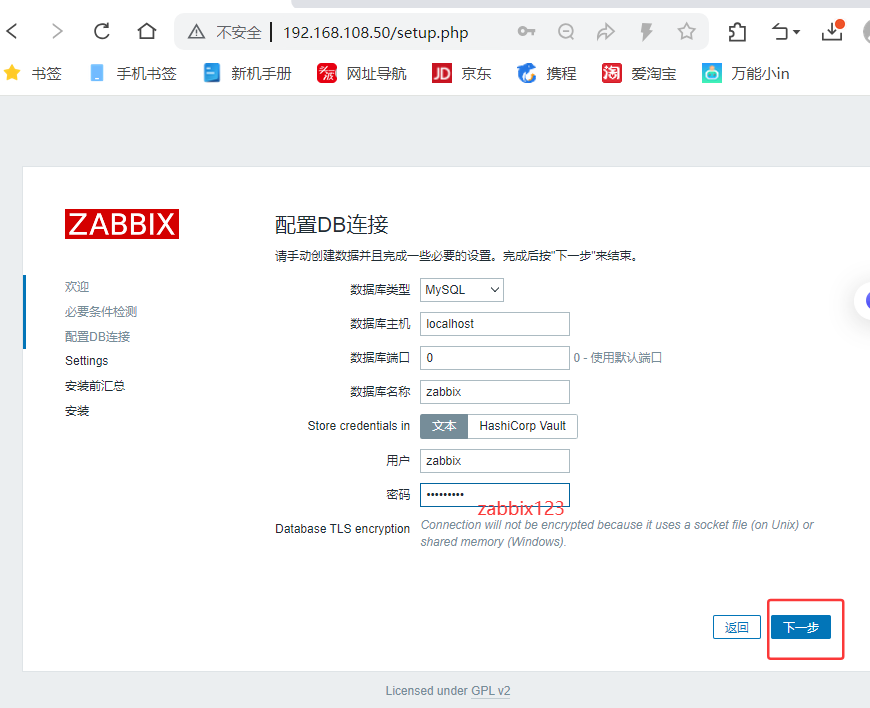This screenshot has height=708, width=870.
Task: Click the browser forward arrow
Action: (x=57, y=31)
